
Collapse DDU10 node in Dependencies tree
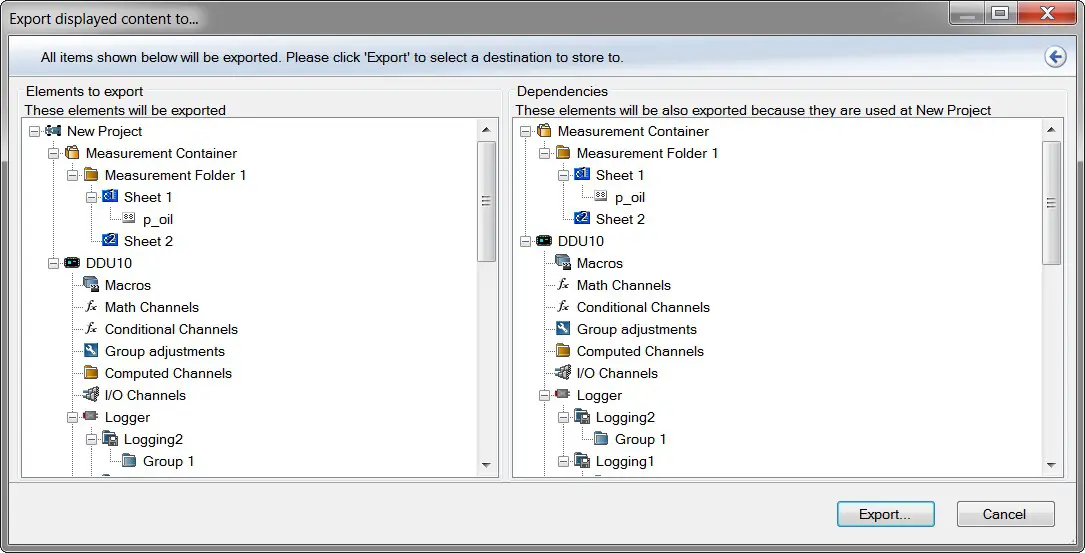(x=525, y=241)
